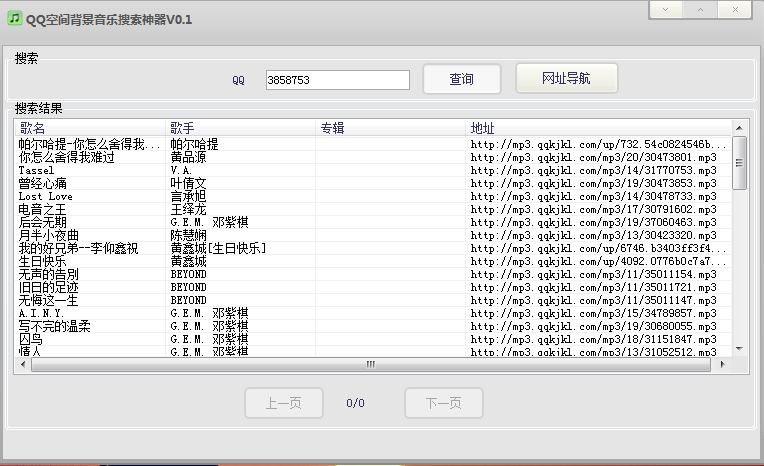Click the page indicator 0/0
The height and width of the screenshot is (466, 764).
pos(355,403)
